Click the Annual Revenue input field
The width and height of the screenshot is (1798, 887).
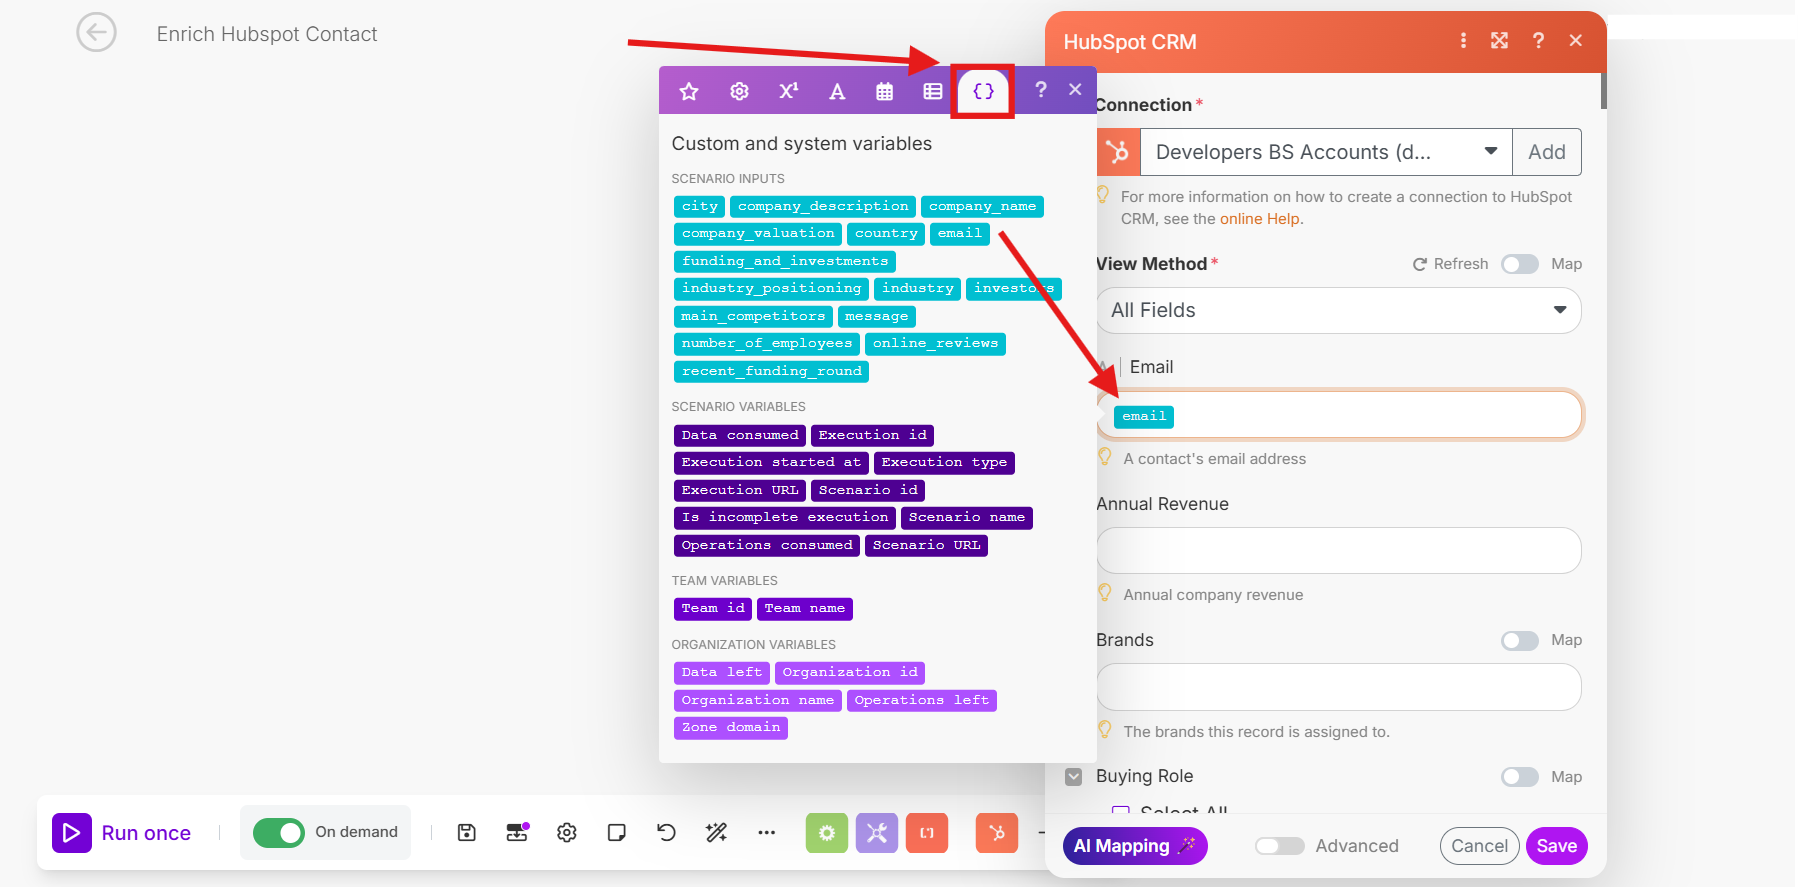click(x=1339, y=550)
